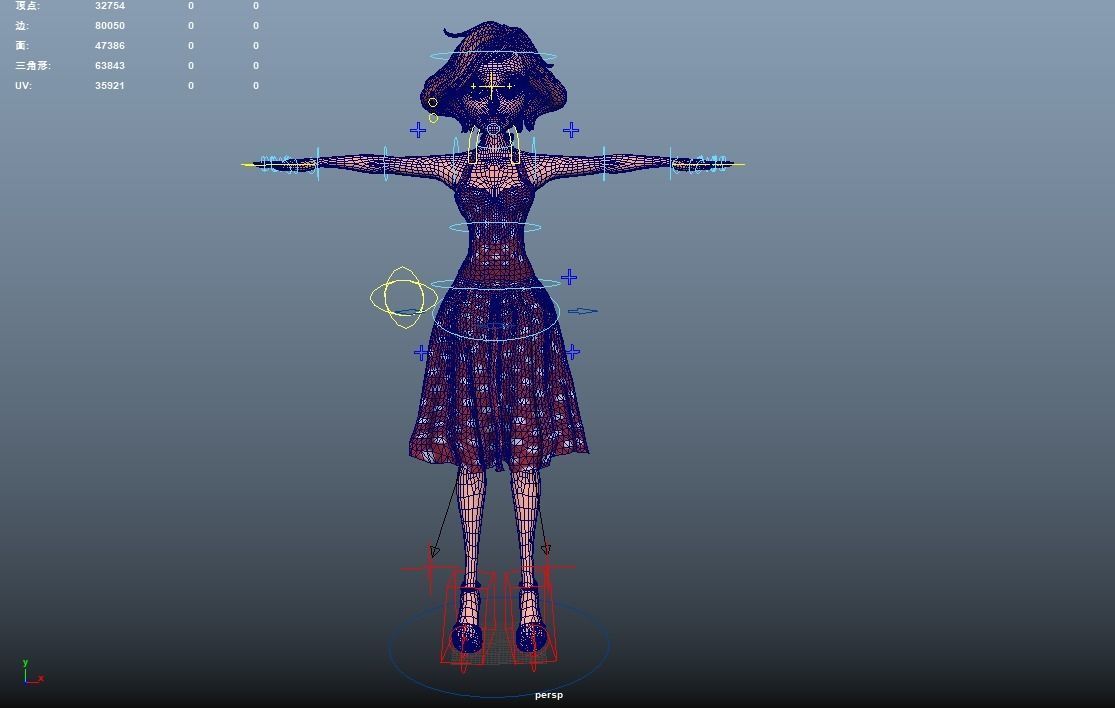This screenshot has width=1115, height=708.
Task: Click the UV count label
Action: 23,85
